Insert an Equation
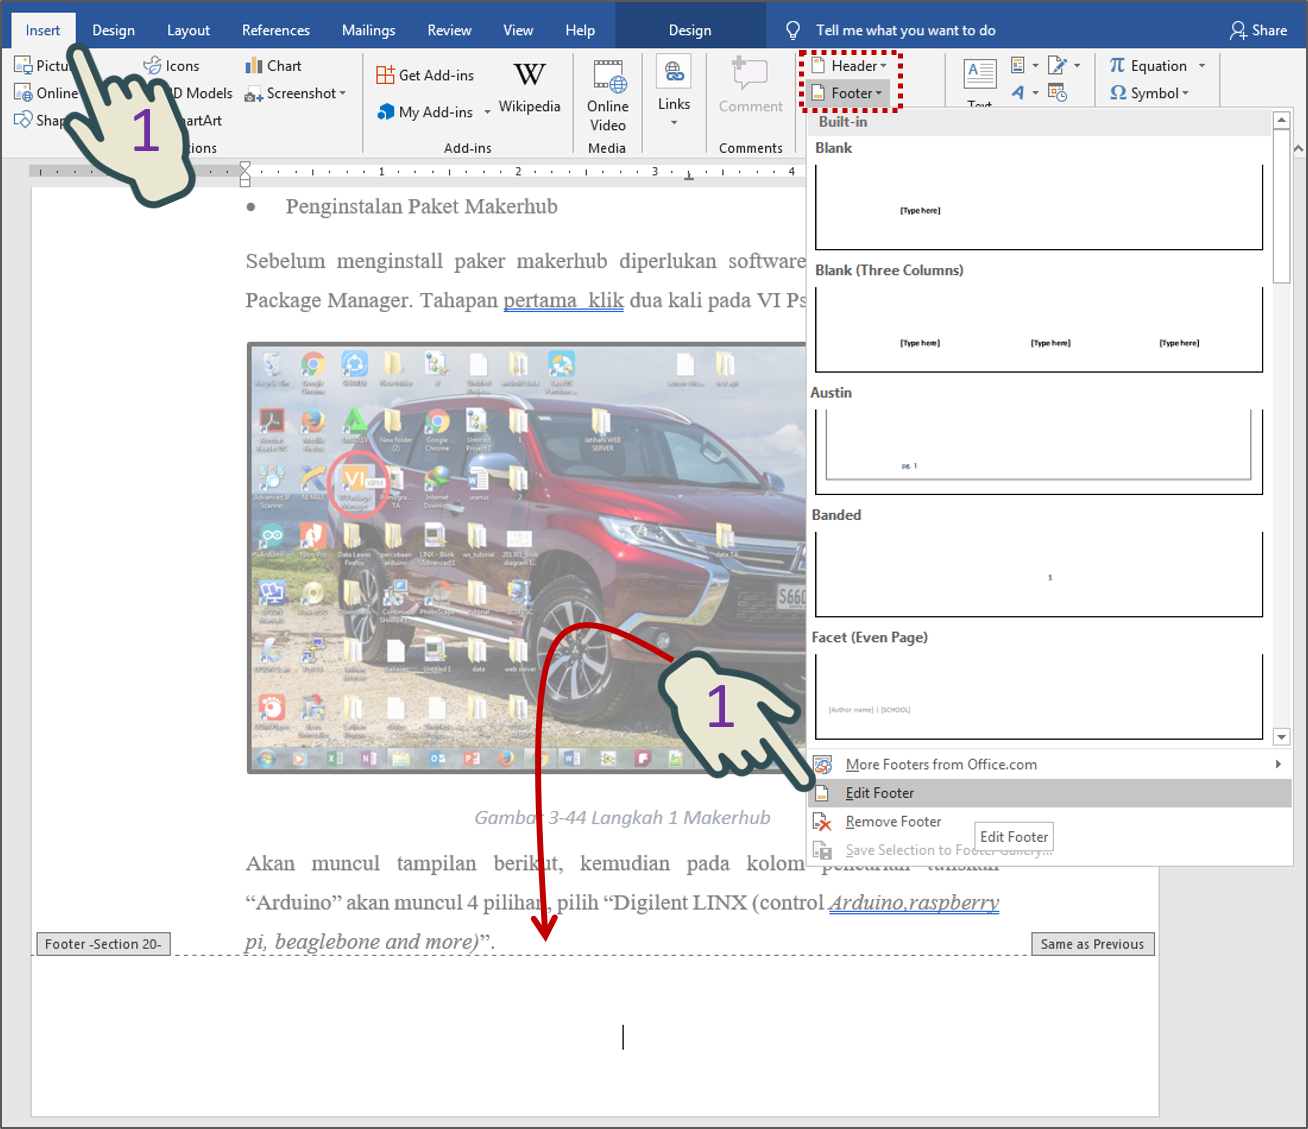Viewport: 1308px width, 1129px height. pos(1150,65)
